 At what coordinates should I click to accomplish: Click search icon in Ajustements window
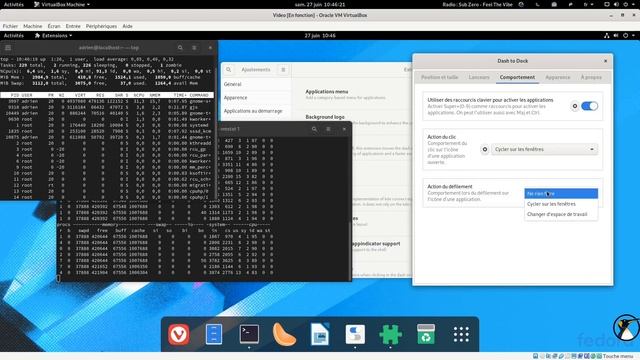coord(229,70)
